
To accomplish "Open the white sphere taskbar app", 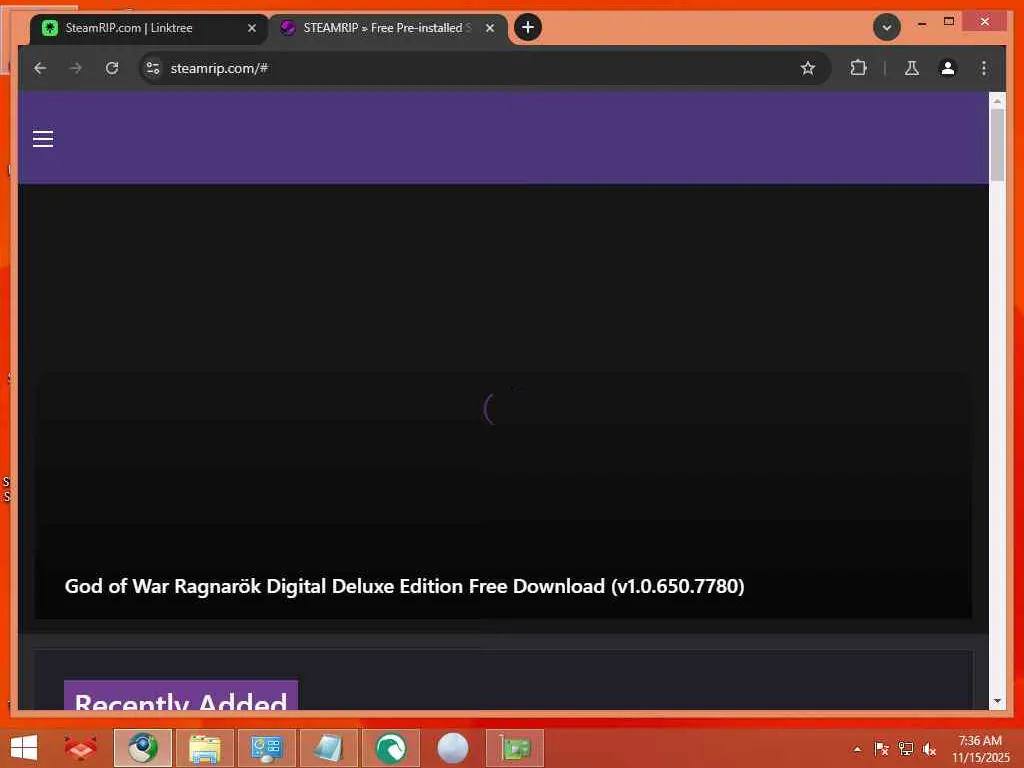I will pos(452,748).
